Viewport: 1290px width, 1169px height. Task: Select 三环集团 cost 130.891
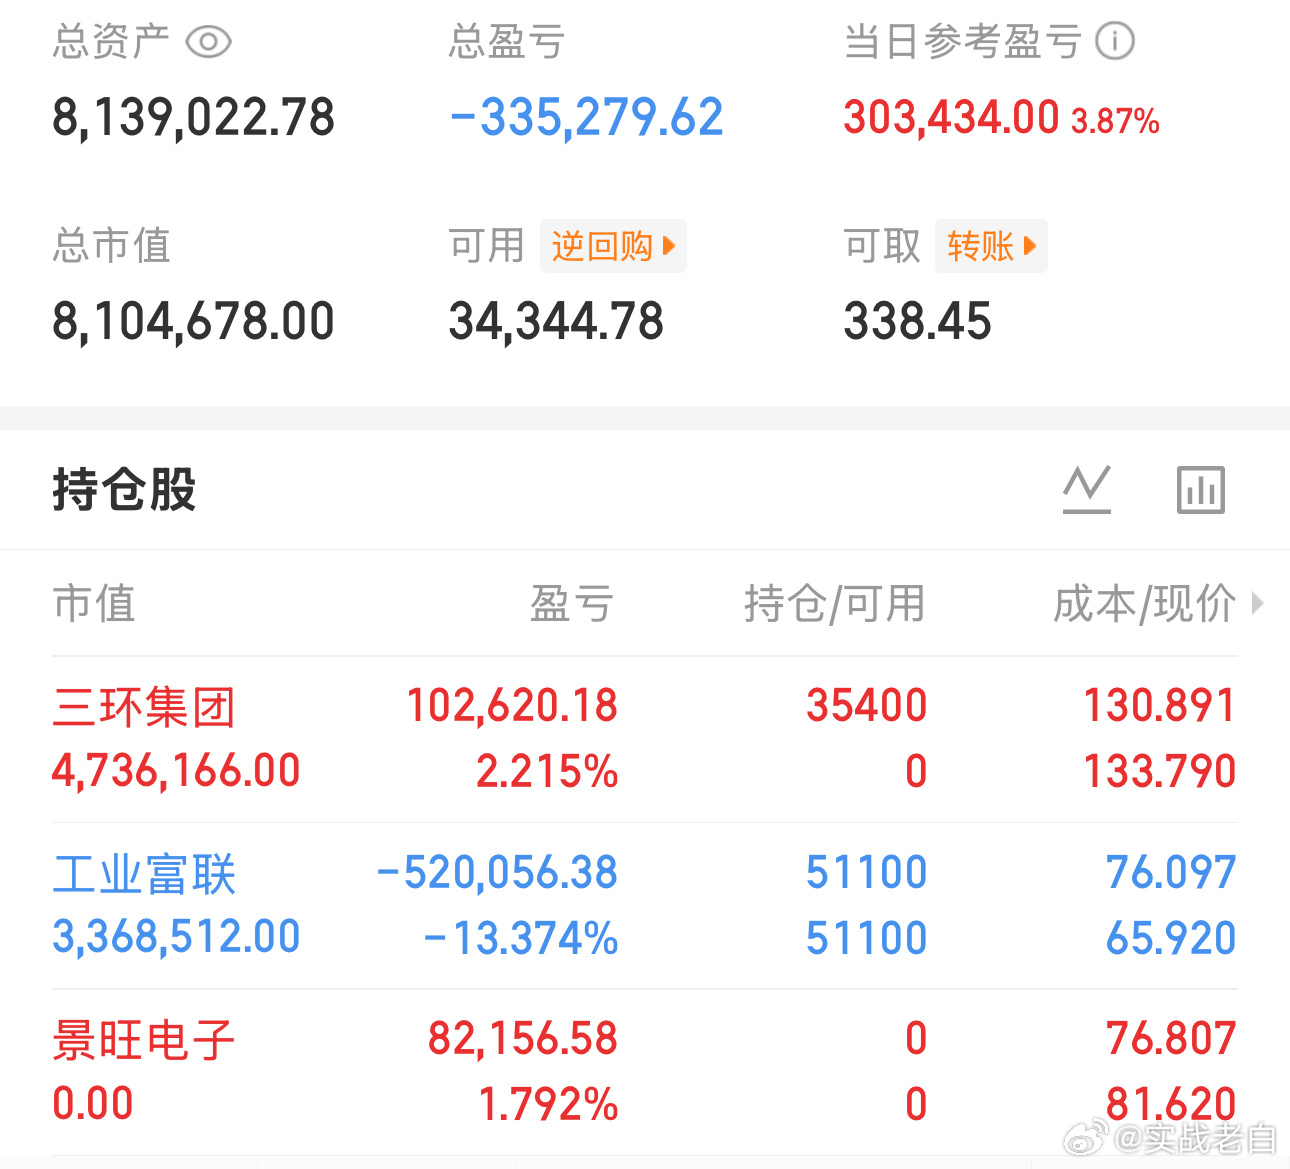tap(1160, 705)
